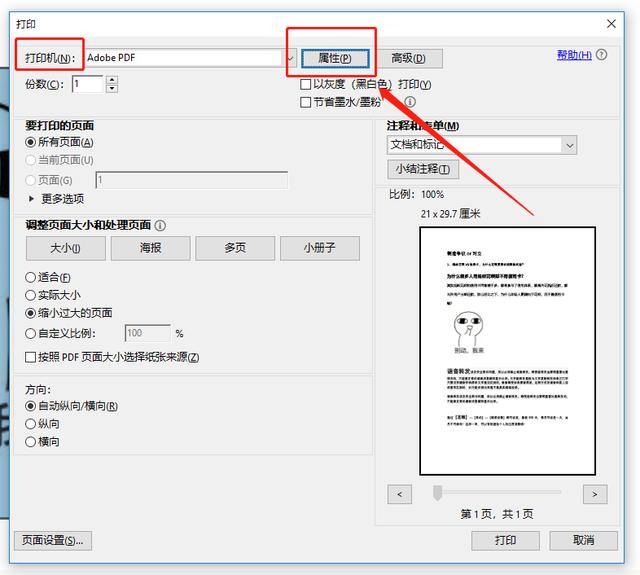Click the 第1页,共1页 page indicator
Screen dimensions: 640x575
497,514
